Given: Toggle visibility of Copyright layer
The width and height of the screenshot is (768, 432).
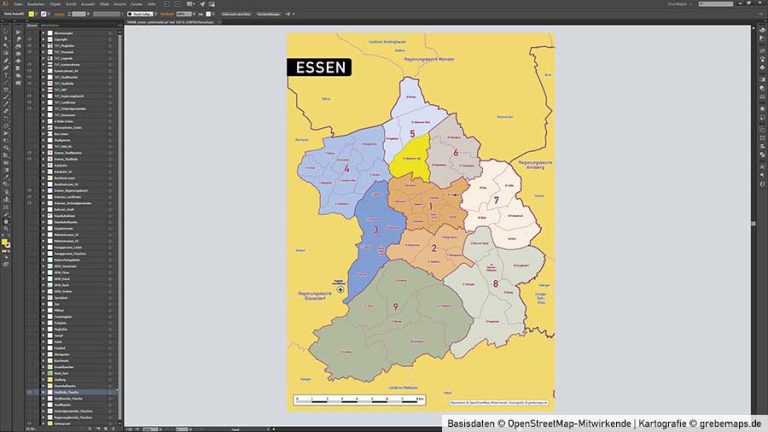Looking at the screenshot, I should click(x=29, y=39).
